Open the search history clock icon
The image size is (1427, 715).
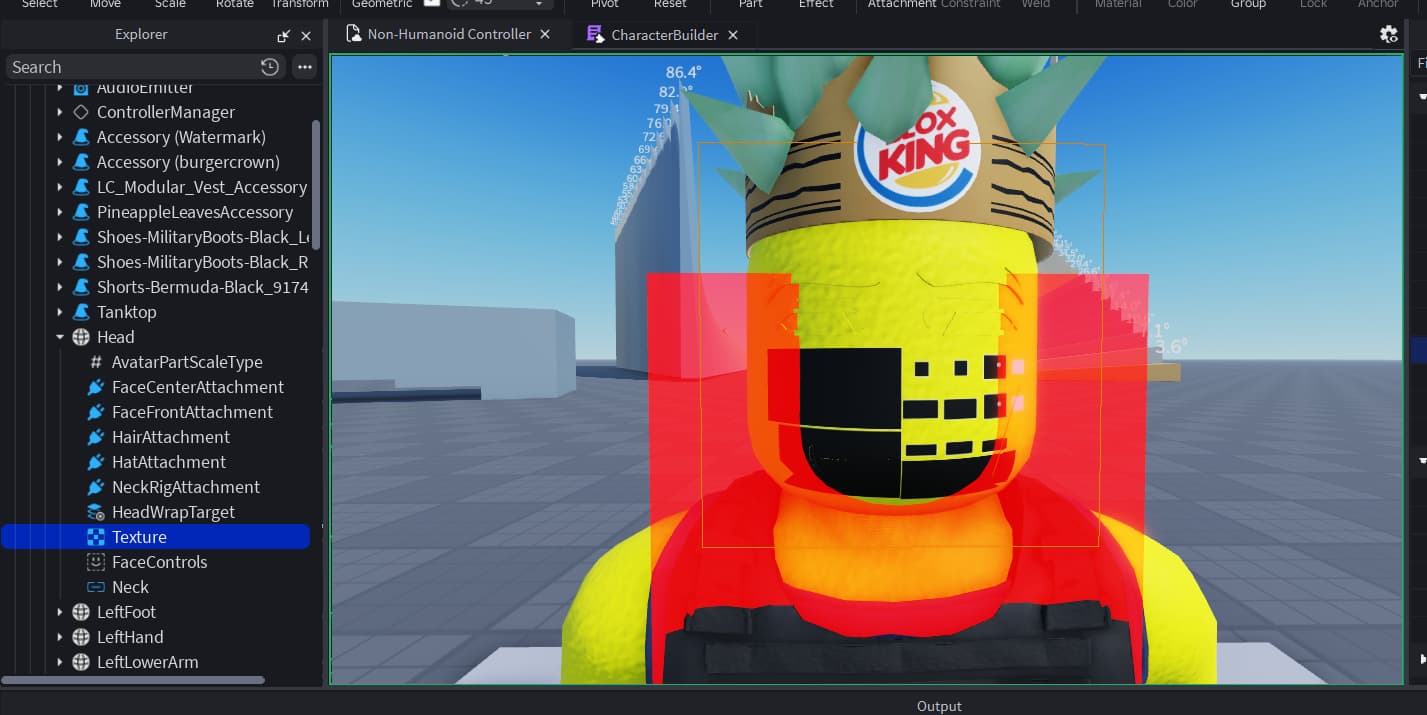[270, 67]
